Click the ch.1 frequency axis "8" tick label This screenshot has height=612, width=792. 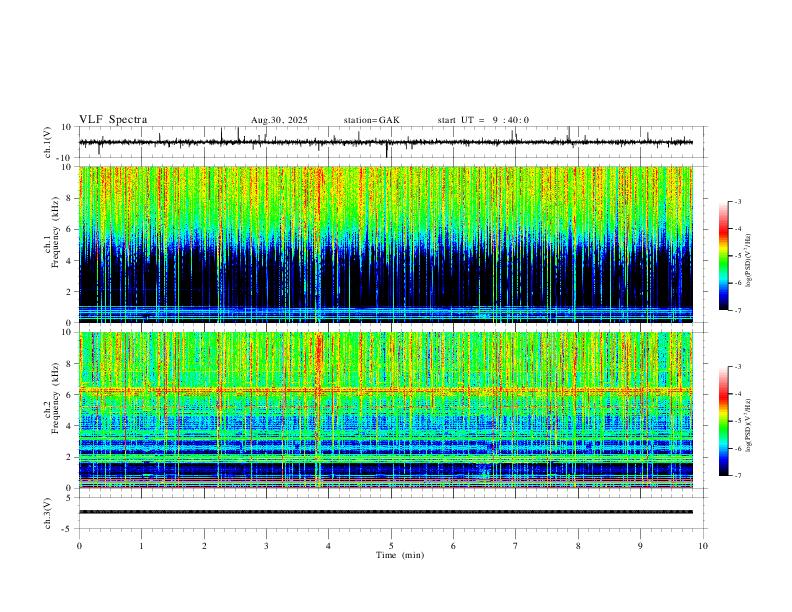coord(70,198)
